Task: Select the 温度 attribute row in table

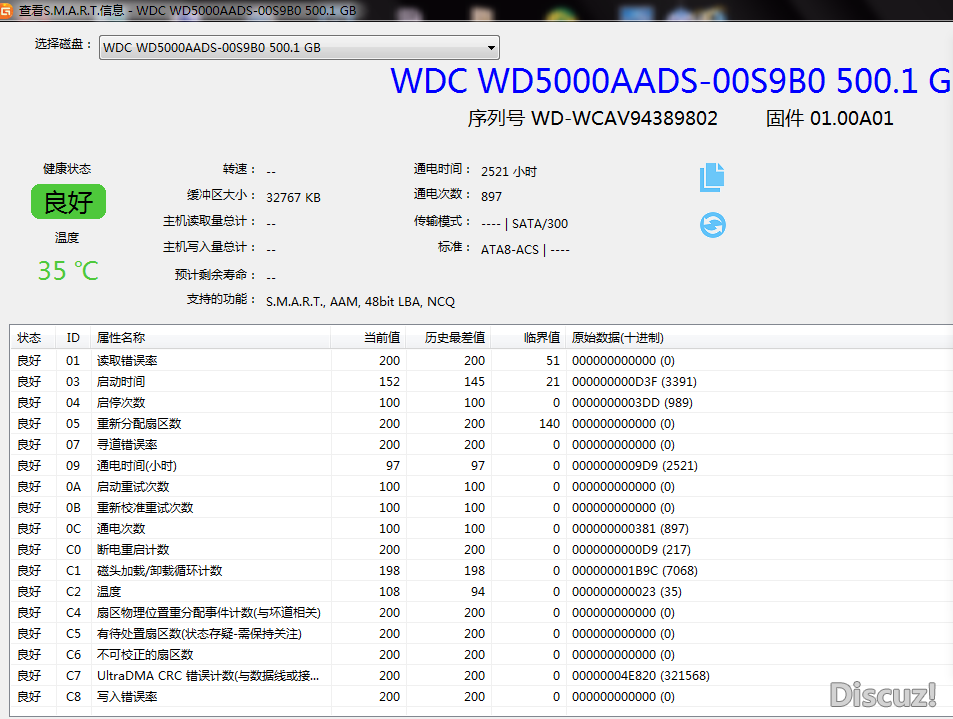Action: pyautogui.click(x=481, y=591)
